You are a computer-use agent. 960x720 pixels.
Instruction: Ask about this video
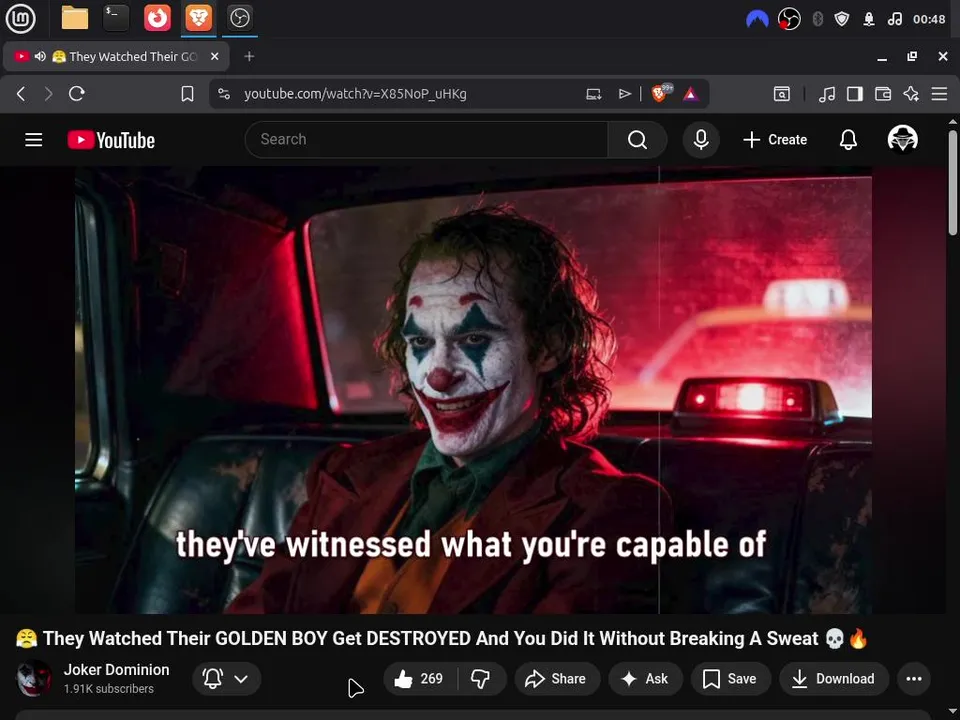point(645,678)
